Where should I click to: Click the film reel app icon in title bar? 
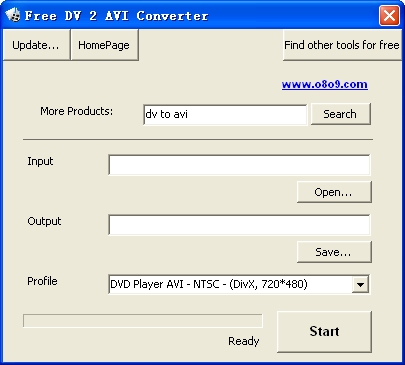13,15
